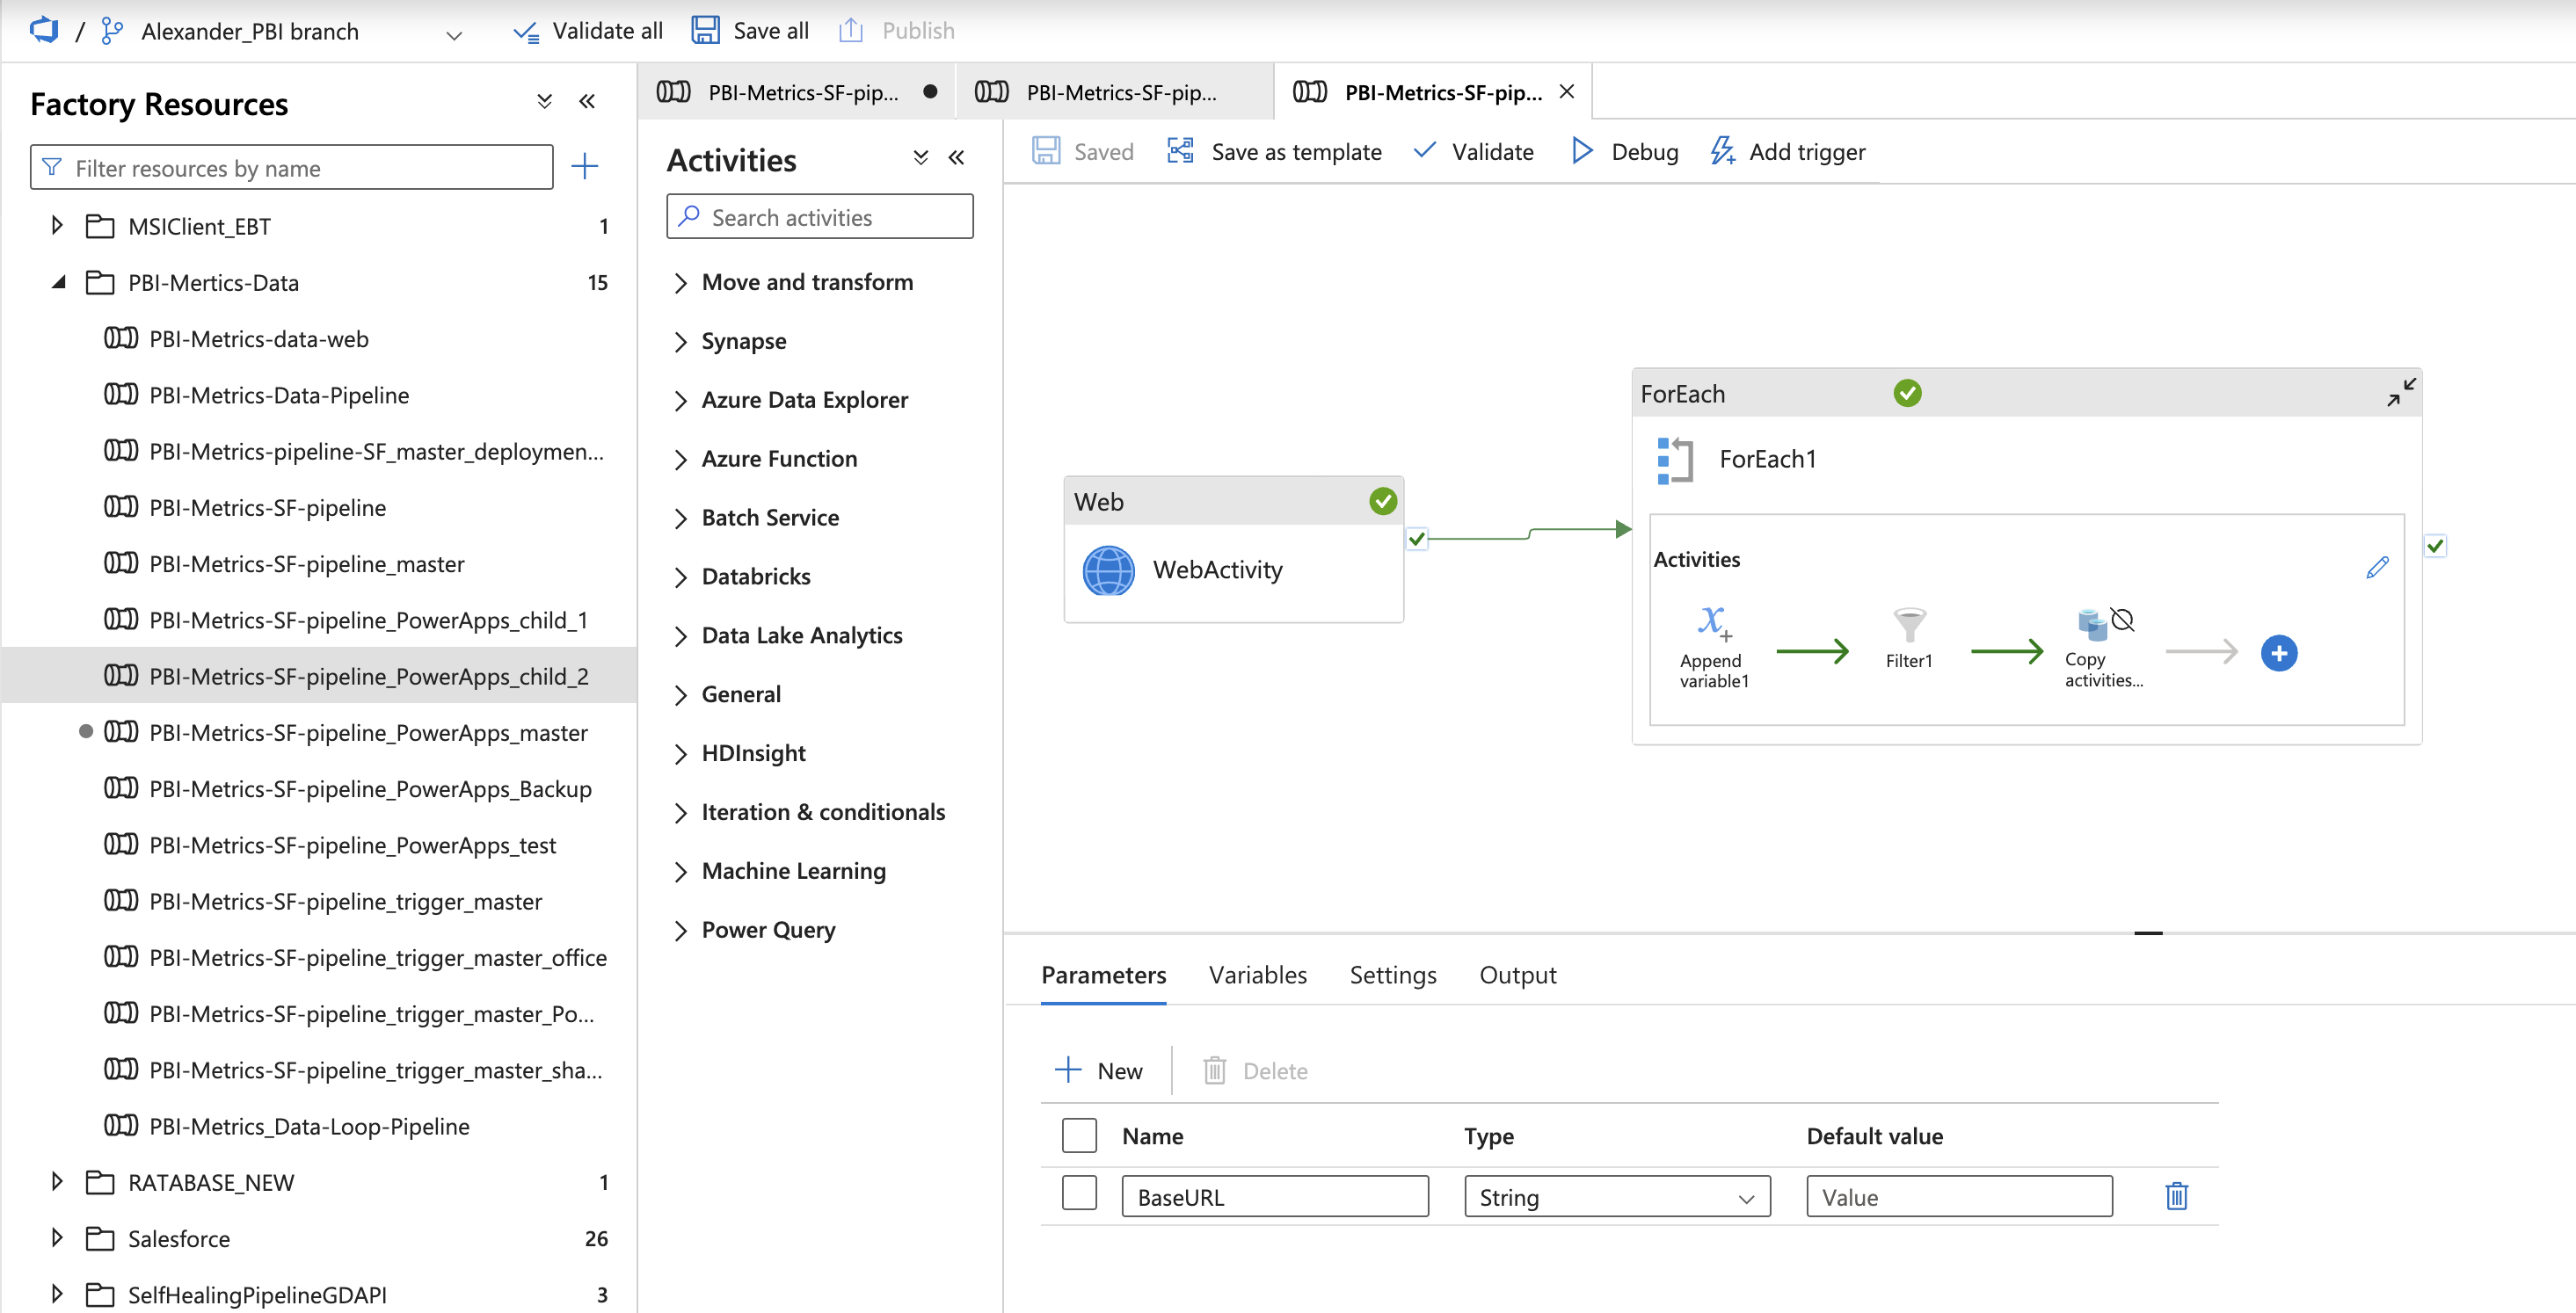This screenshot has height=1313, width=2576.
Task: Open PBI-Metrics_Data-Loop-Pipeline
Action: coord(309,1126)
